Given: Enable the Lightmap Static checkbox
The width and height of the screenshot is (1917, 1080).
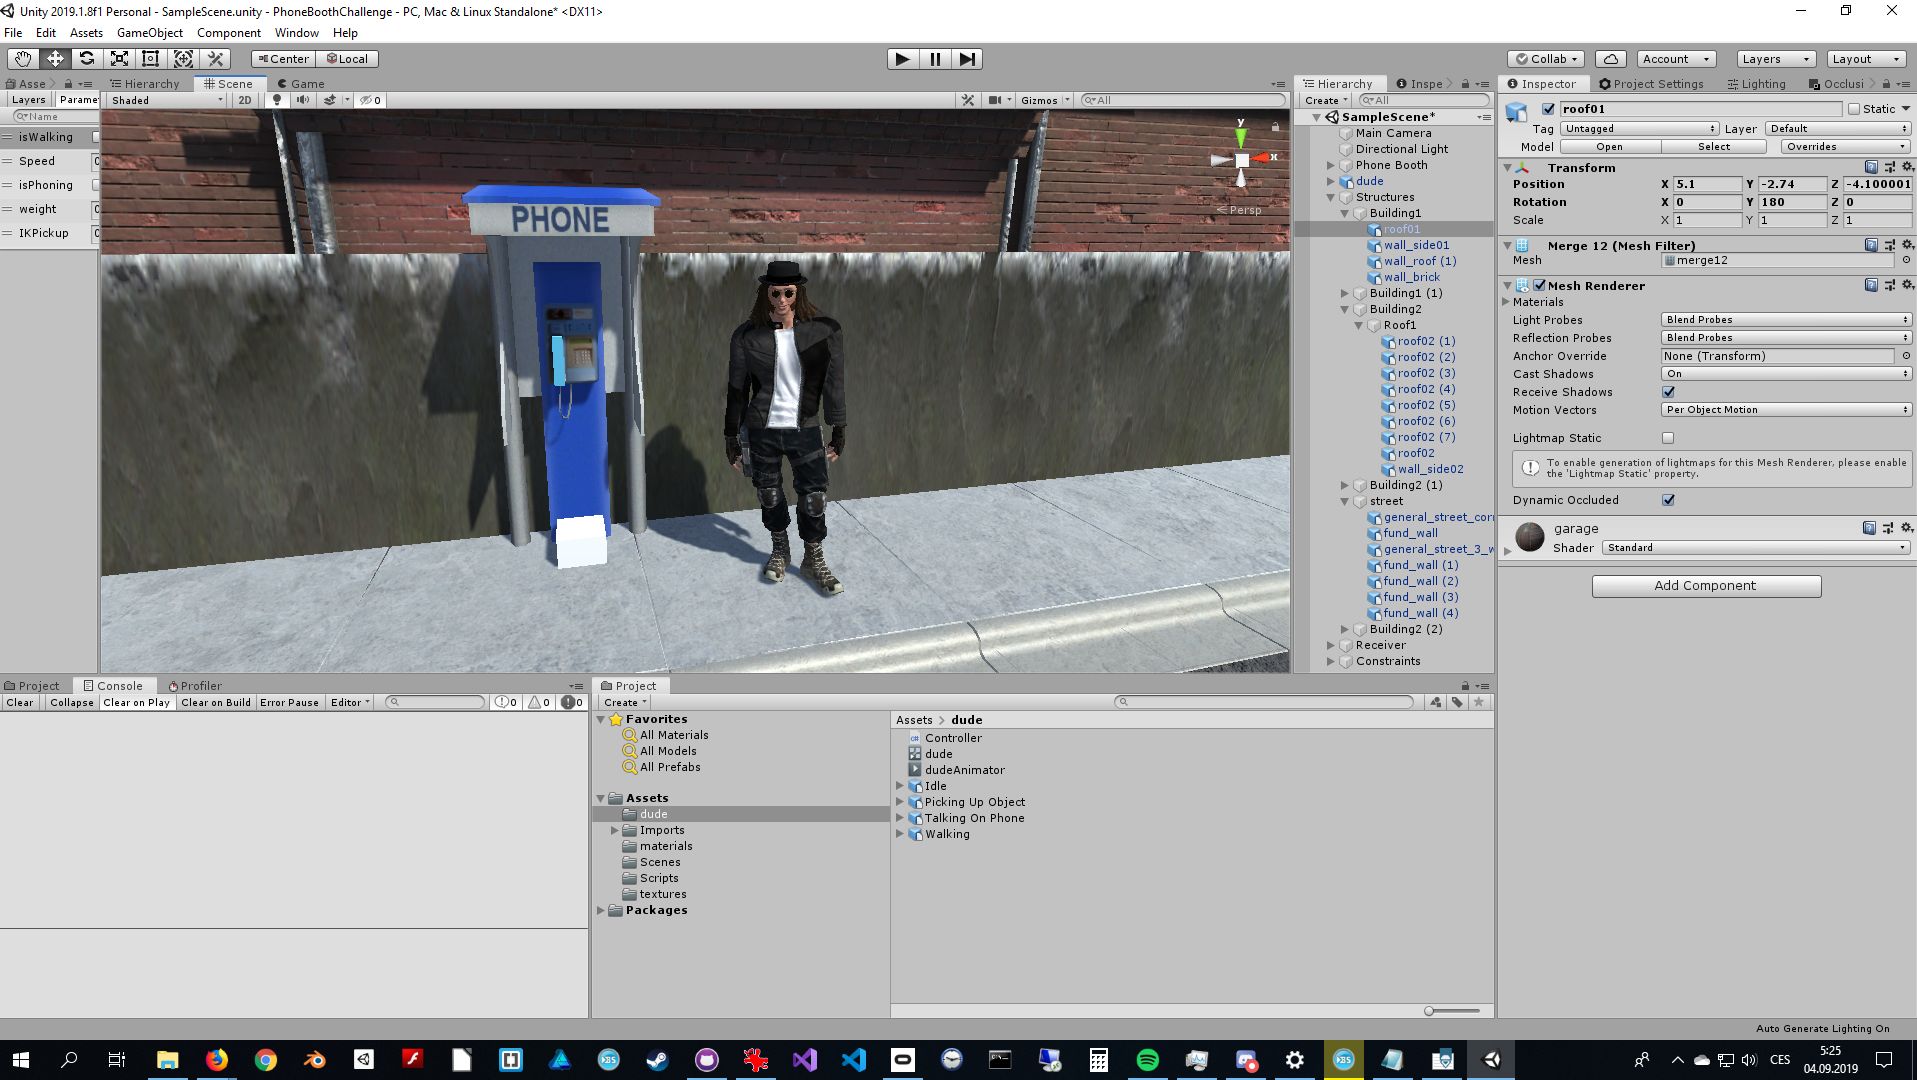Looking at the screenshot, I should click(x=1668, y=438).
